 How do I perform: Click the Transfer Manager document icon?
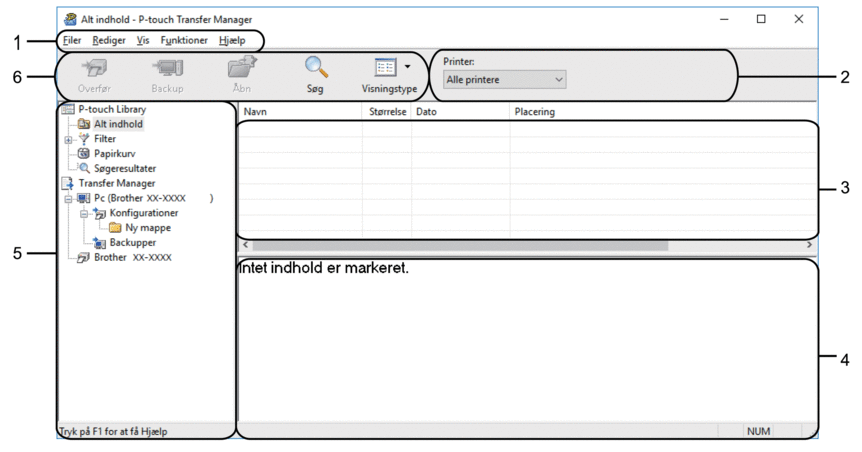click(x=68, y=183)
